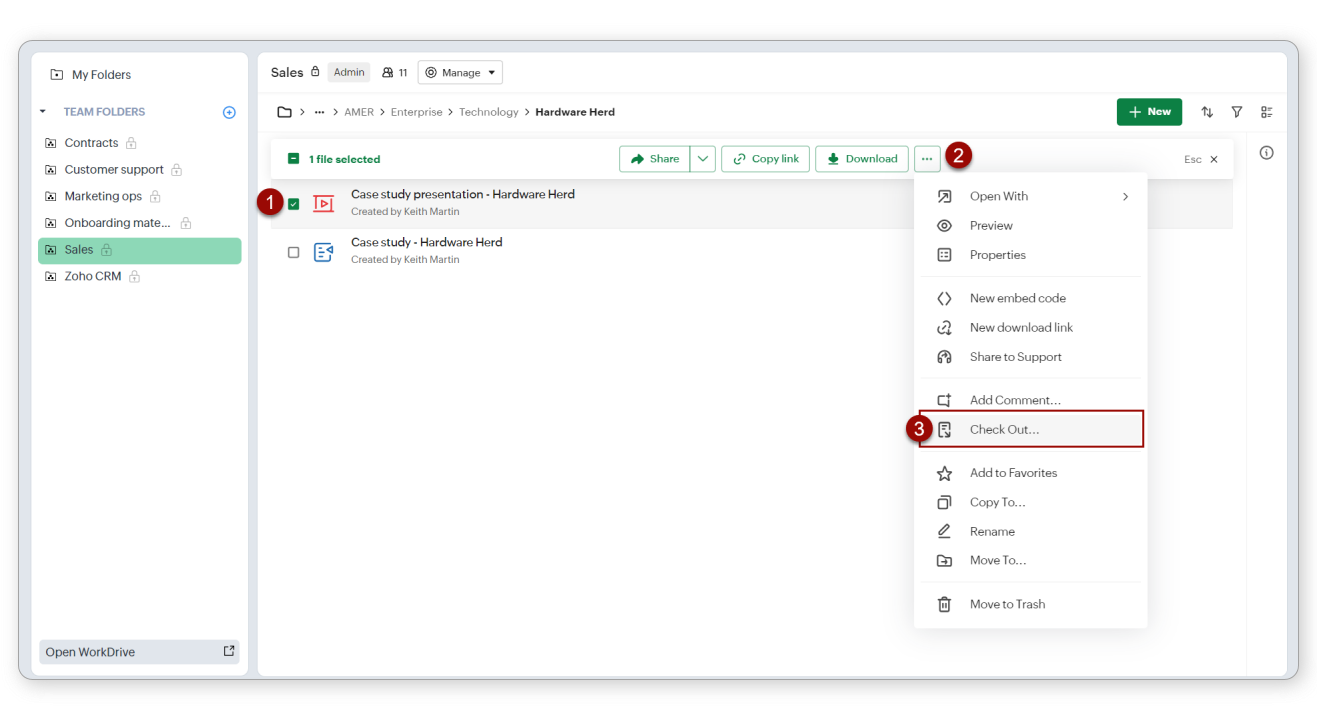
Task: Add a new team folder with plus icon
Action: (x=229, y=112)
